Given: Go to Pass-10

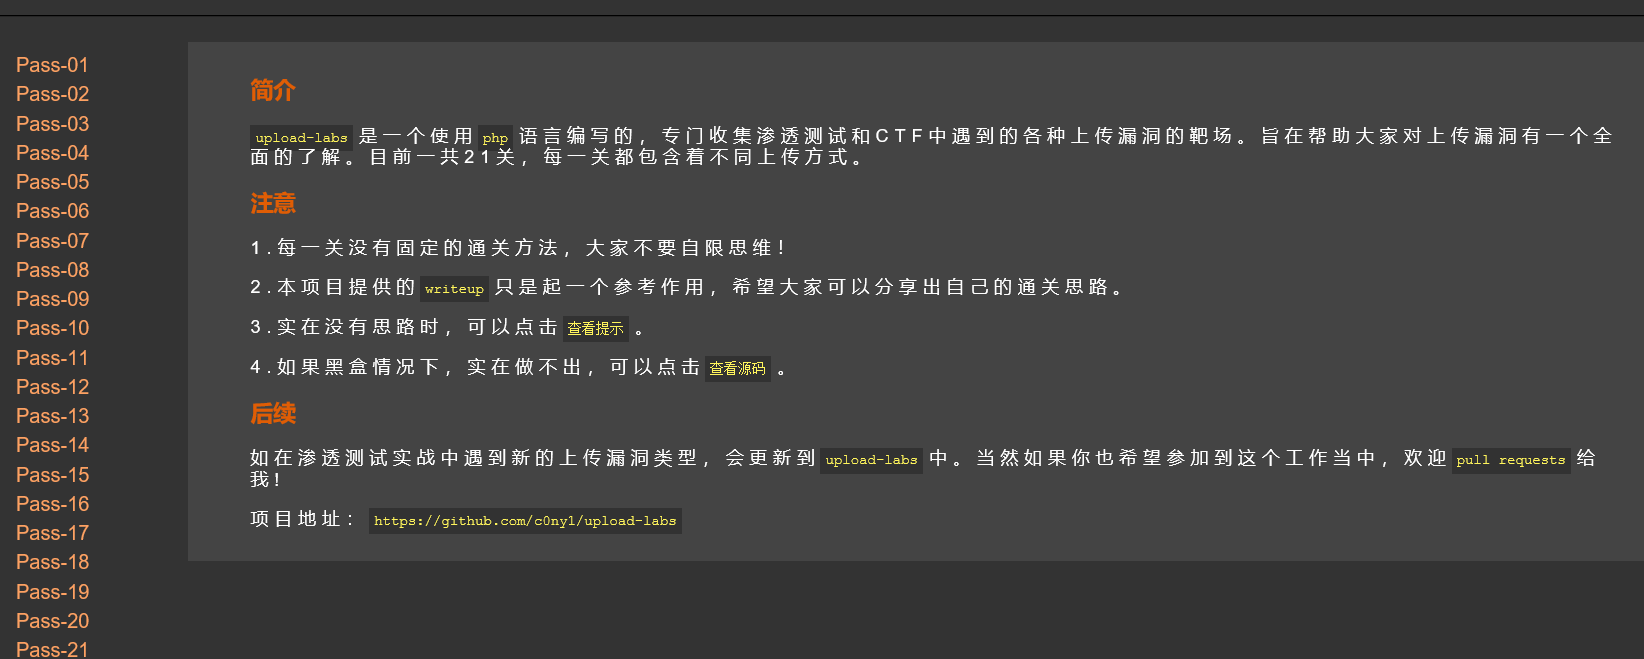Looking at the screenshot, I should [52, 328].
